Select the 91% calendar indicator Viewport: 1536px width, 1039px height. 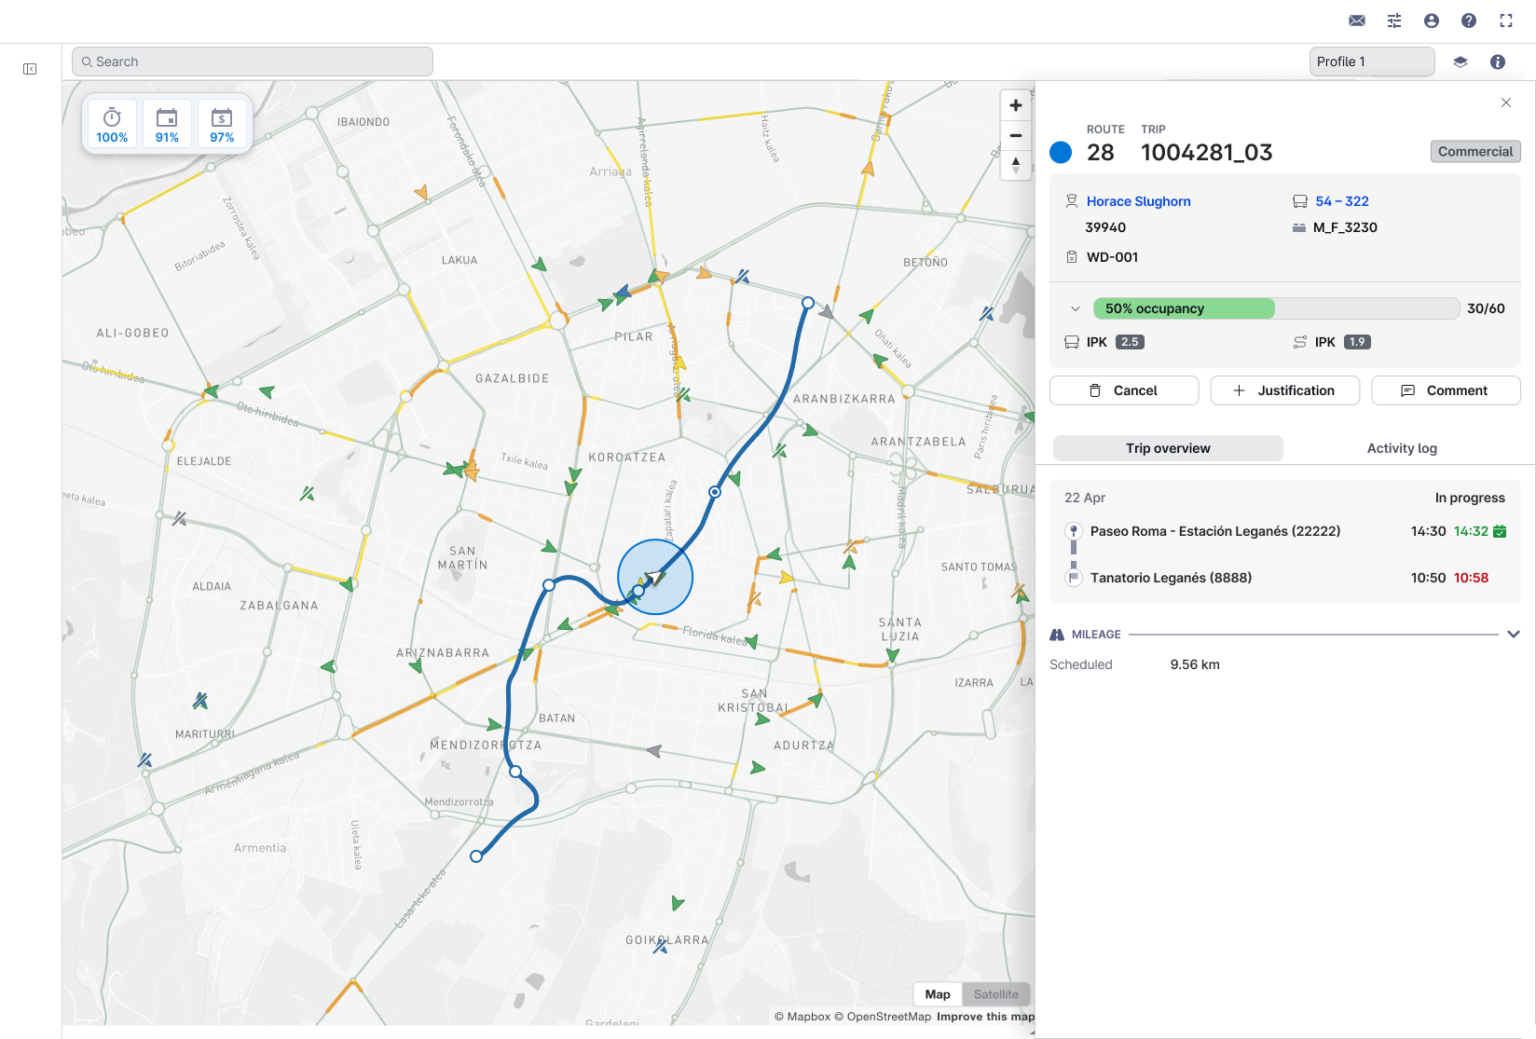point(167,125)
